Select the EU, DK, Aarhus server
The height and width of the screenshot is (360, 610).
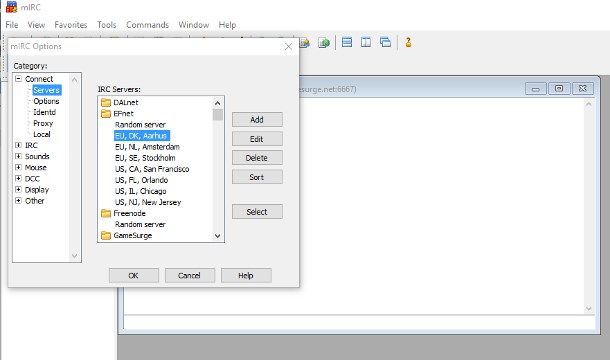(142, 135)
